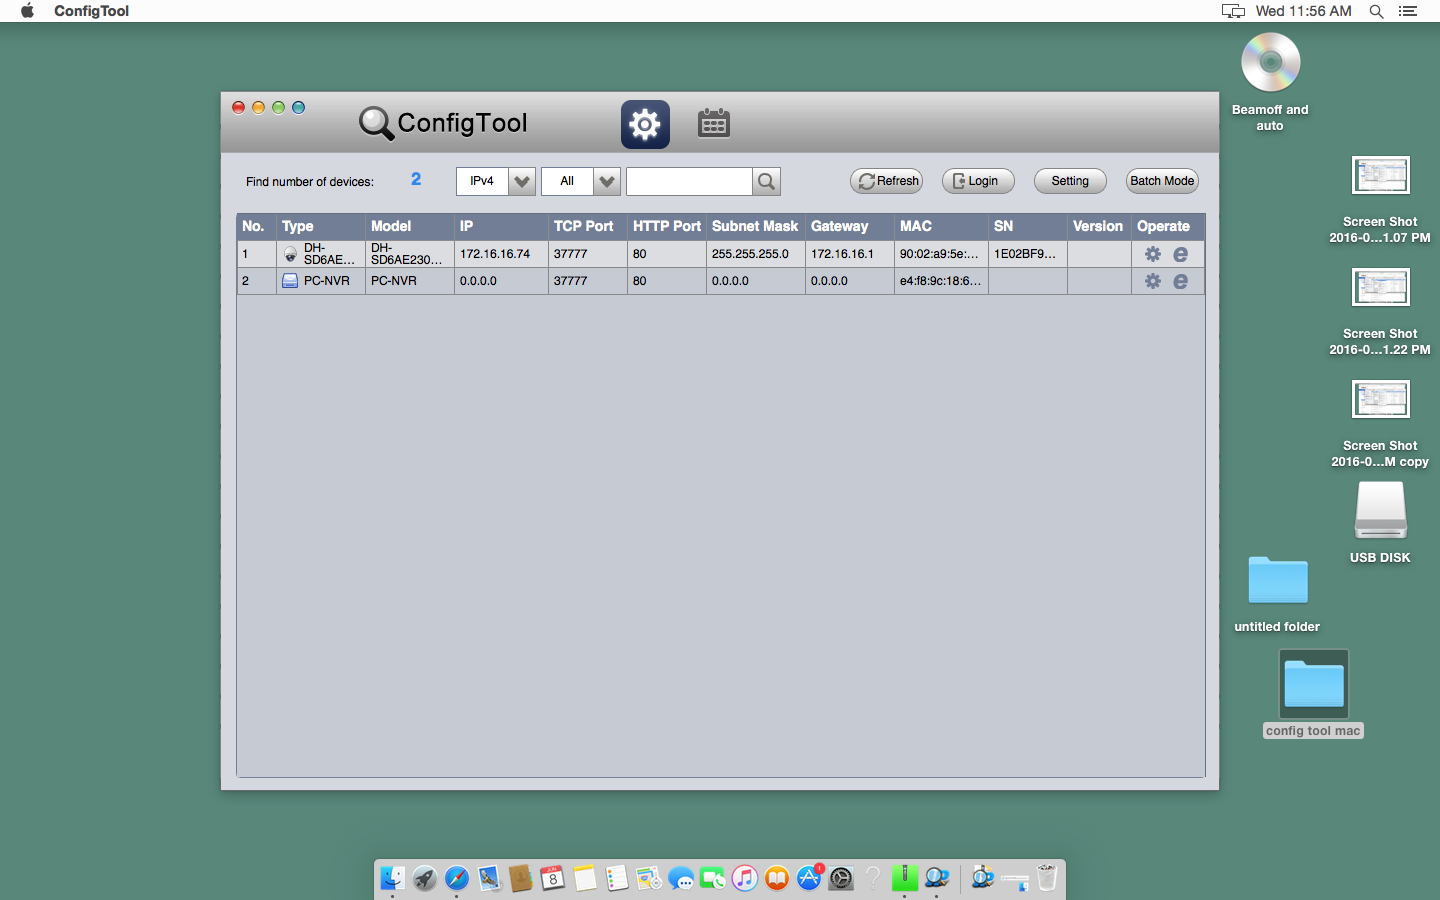Click into the device search field
Viewport: 1440px width, 900px height.
[x=689, y=181]
